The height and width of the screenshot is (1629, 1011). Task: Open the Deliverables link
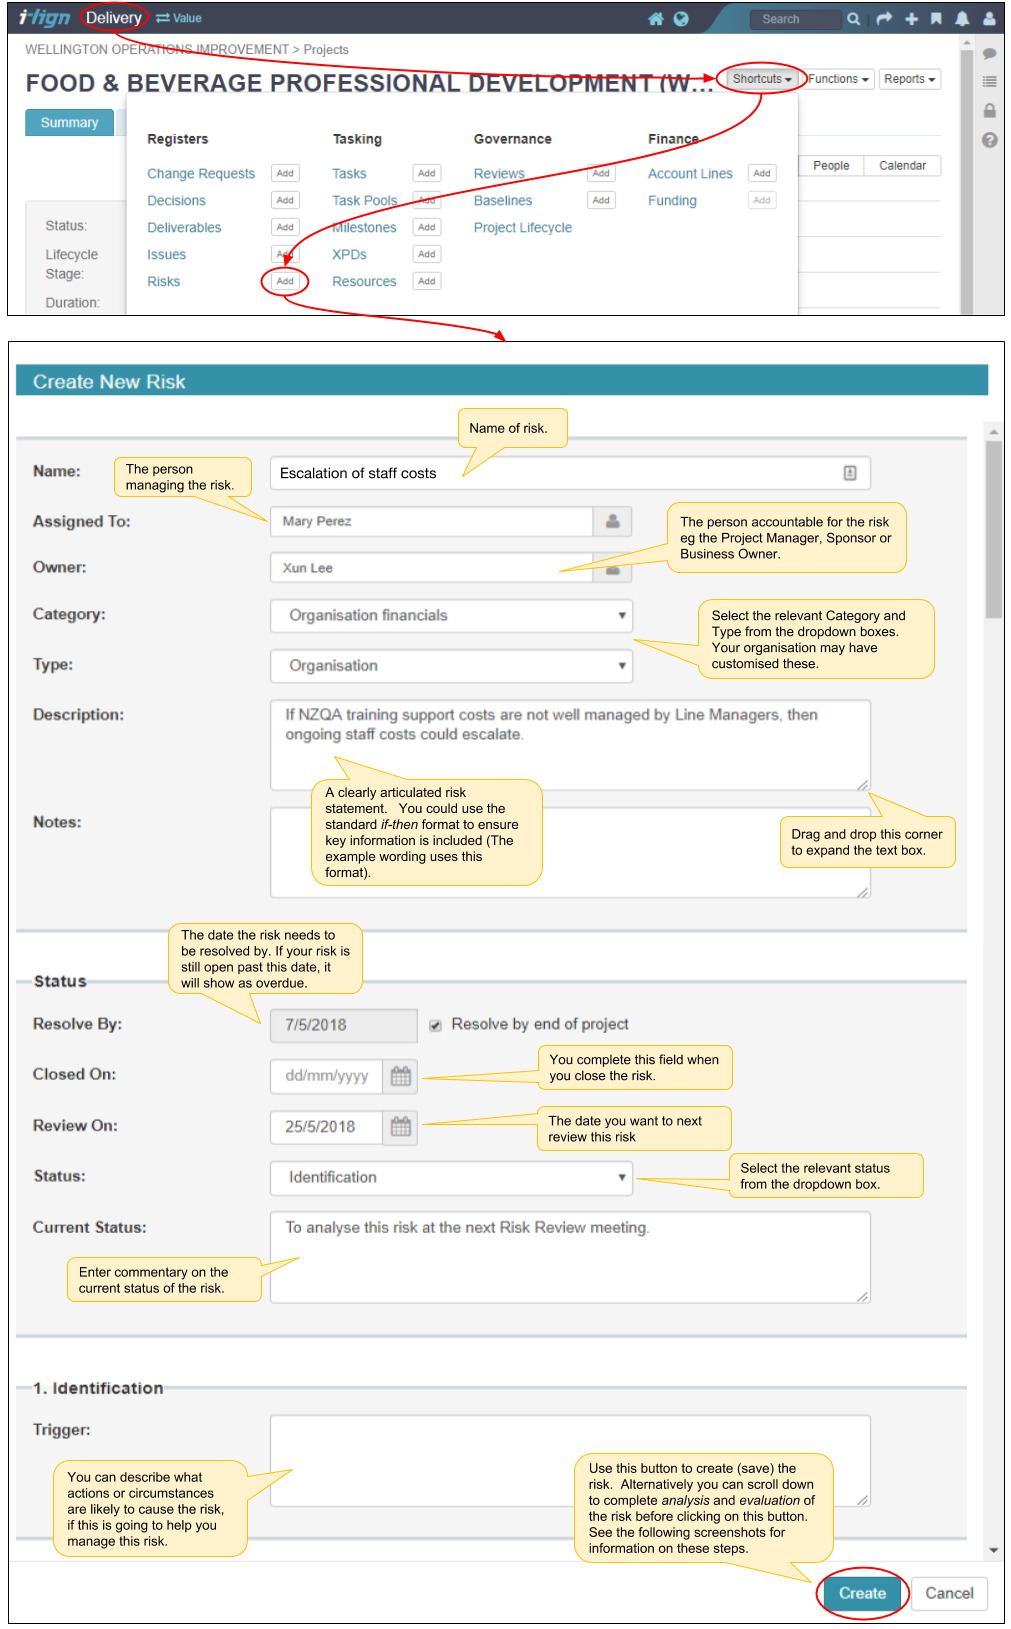pos(184,227)
